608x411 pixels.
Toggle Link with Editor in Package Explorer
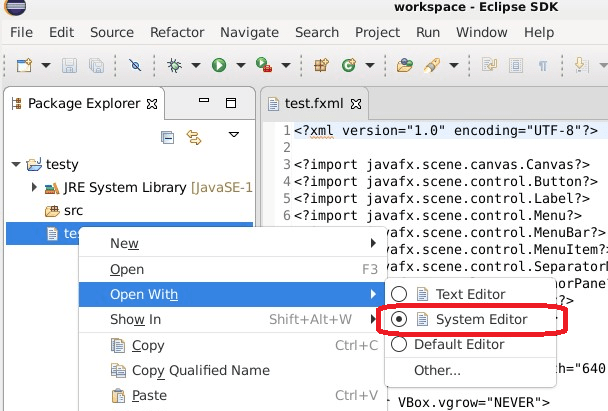(194, 137)
